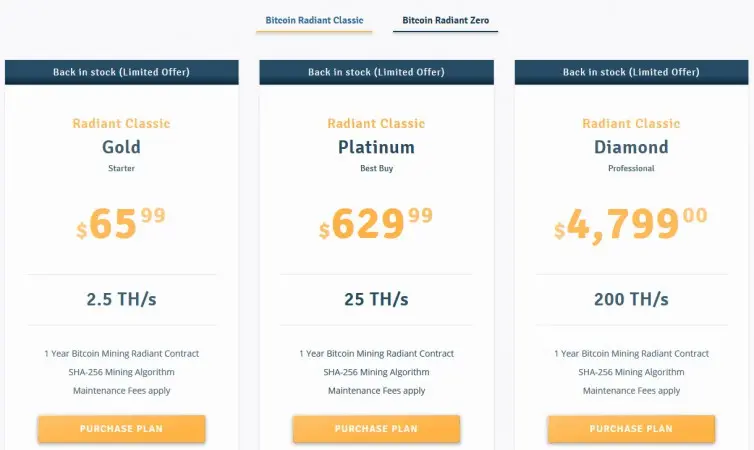Purchase the Diamond professional plan
Screen dimensions: 754x450
tap(631, 428)
